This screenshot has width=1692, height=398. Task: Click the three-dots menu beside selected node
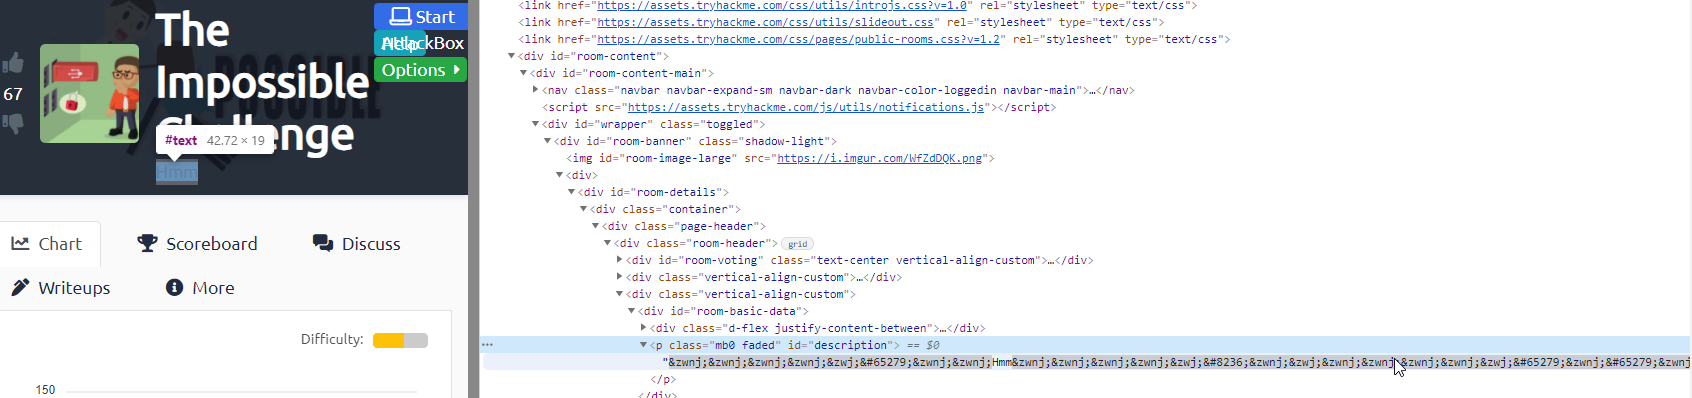point(488,344)
